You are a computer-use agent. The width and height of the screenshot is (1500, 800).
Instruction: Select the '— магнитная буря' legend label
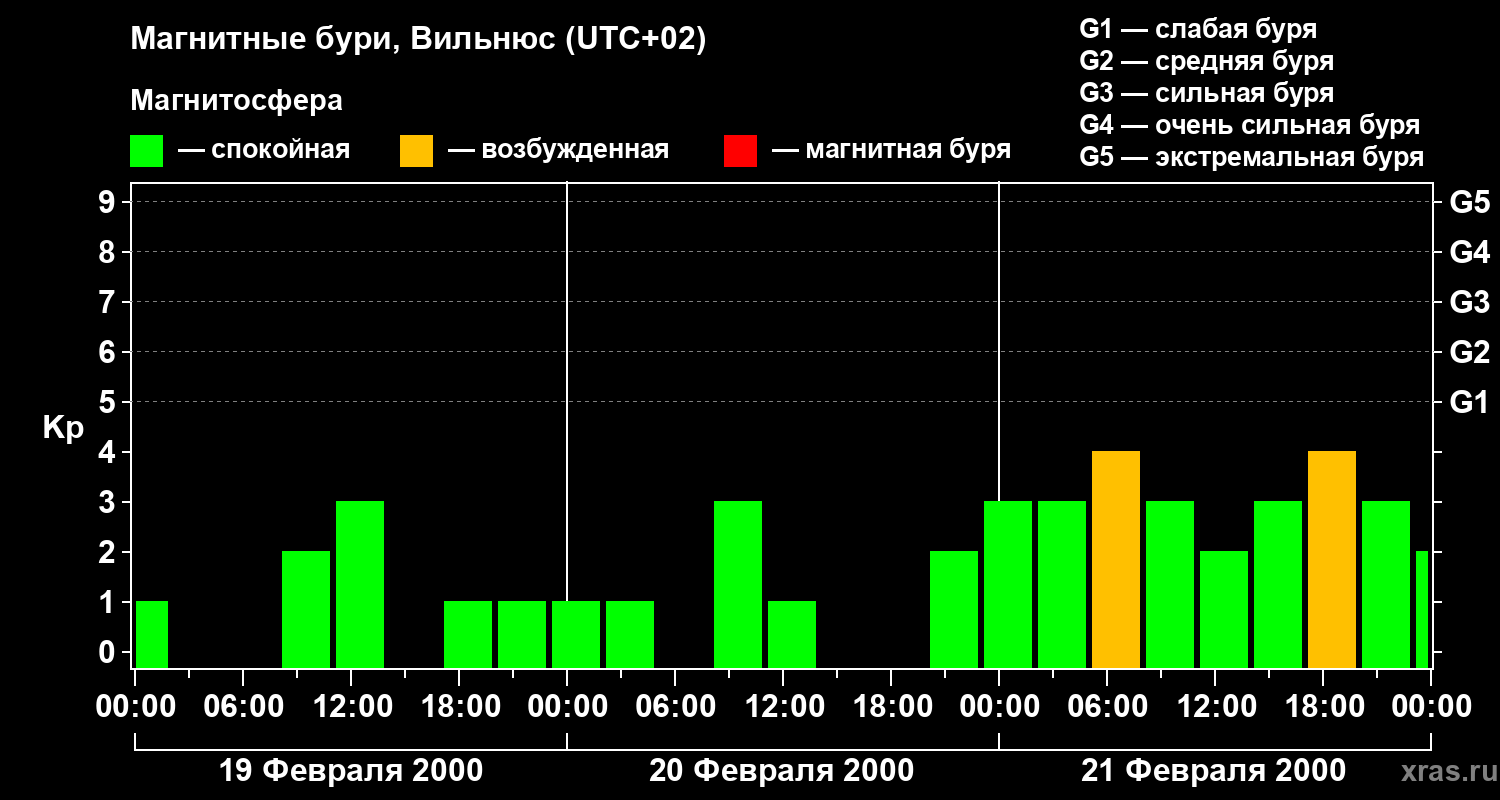[892, 150]
